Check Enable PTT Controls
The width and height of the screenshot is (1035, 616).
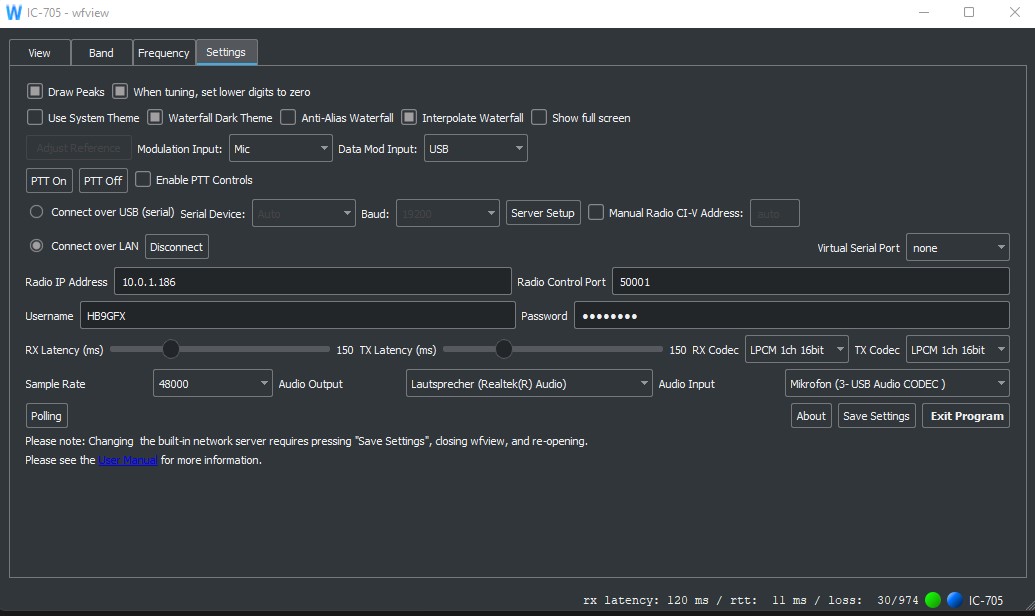click(x=143, y=180)
